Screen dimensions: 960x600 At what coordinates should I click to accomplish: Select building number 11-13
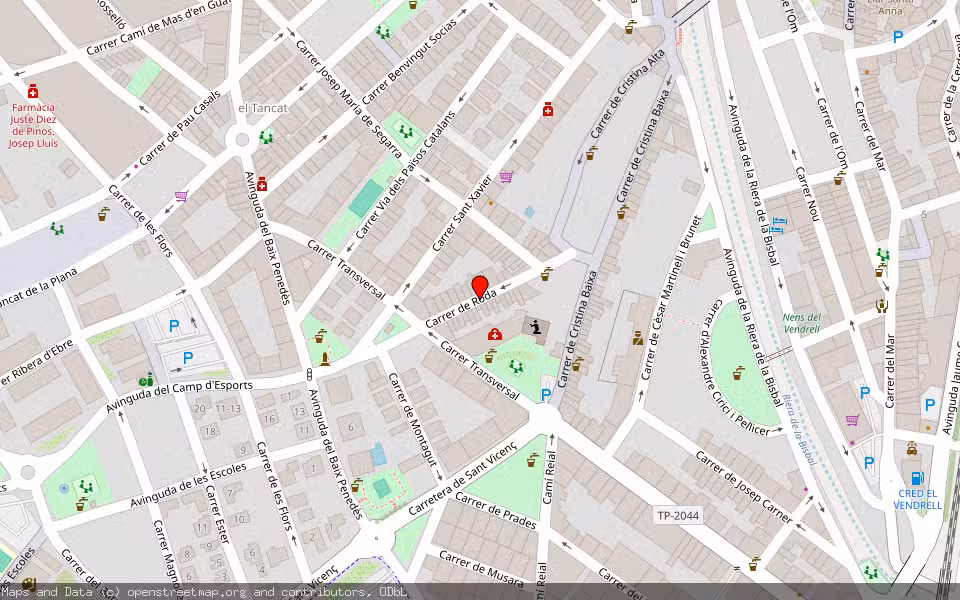click(x=227, y=408)
